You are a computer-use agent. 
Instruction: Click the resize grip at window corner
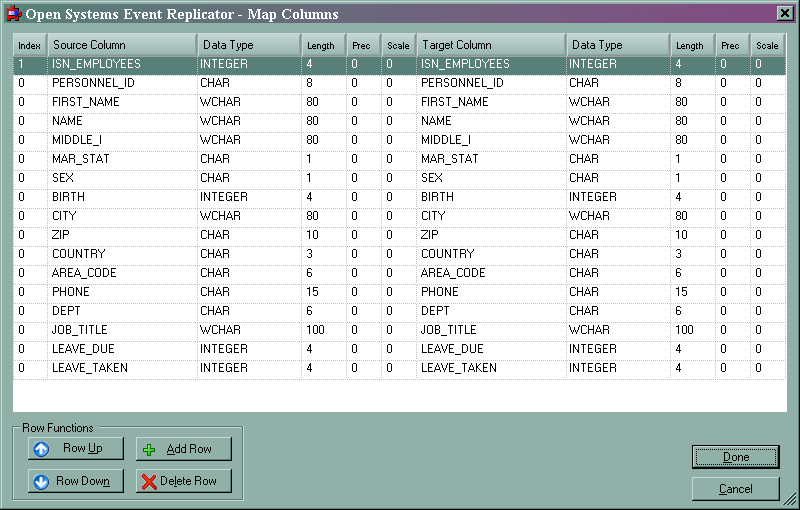(x=790, y=500)
